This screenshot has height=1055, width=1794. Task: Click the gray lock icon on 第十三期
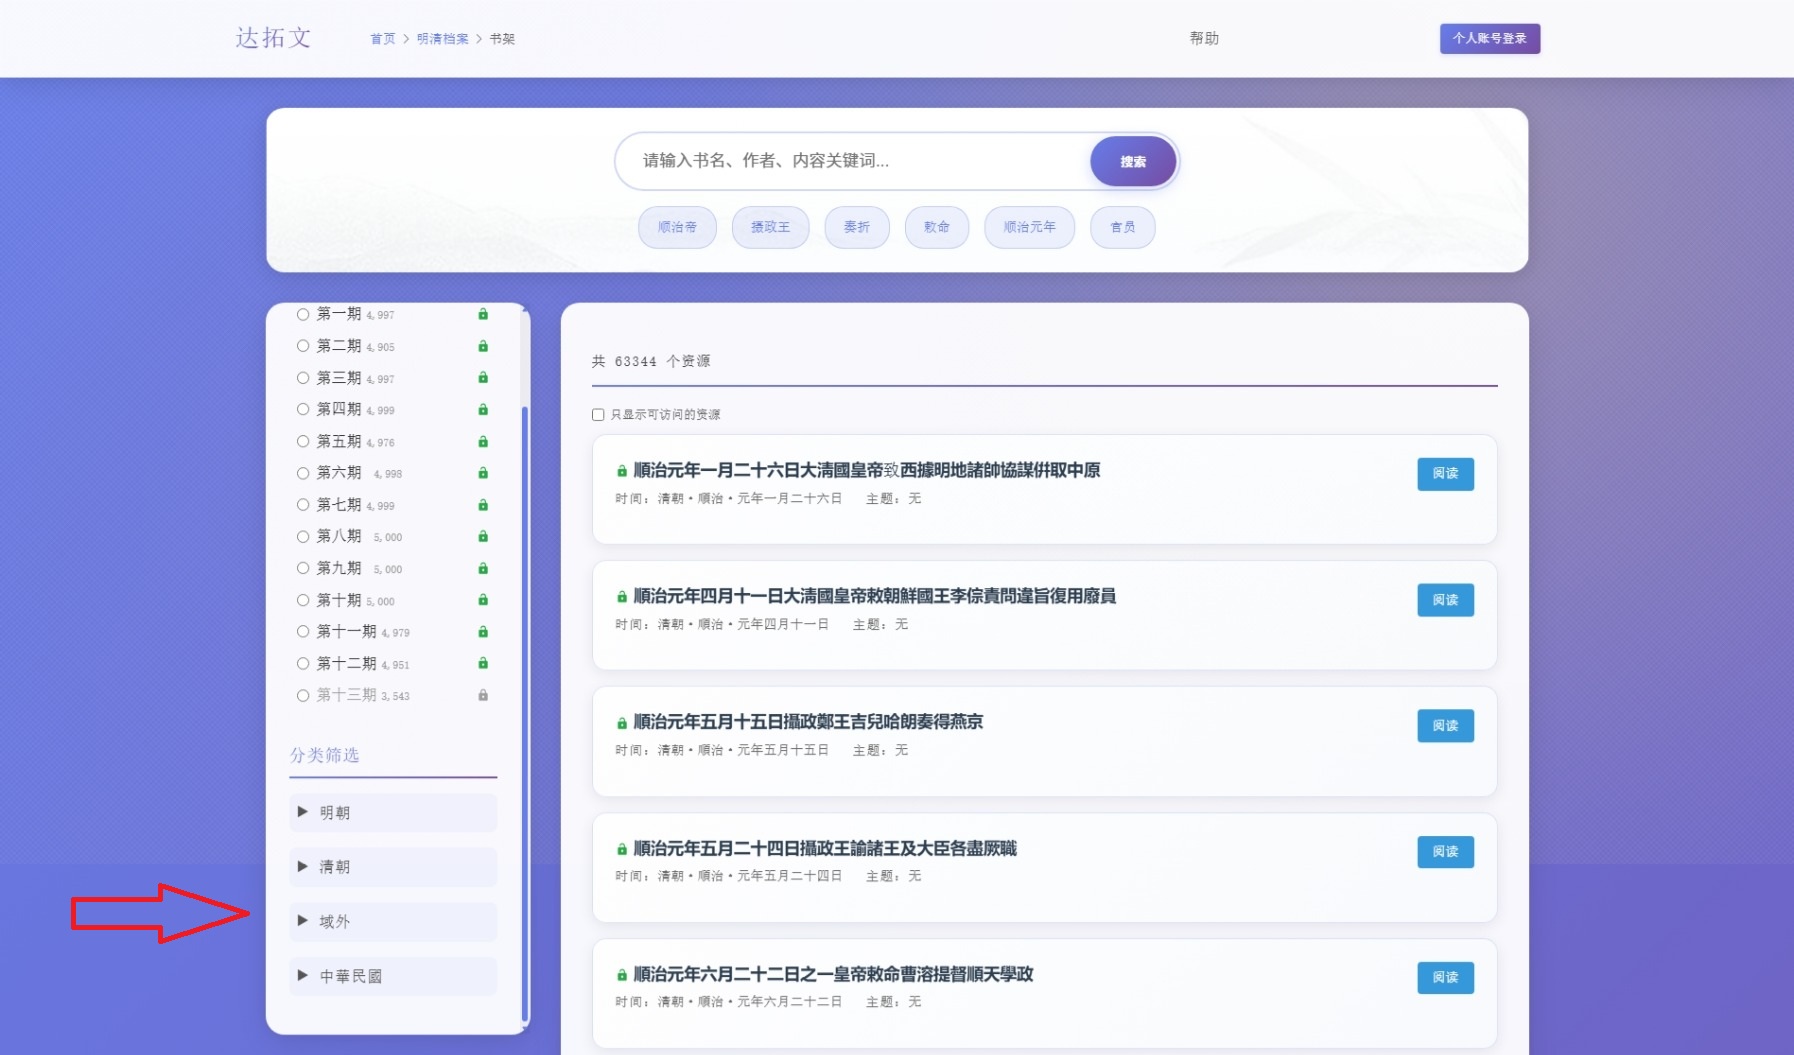[x=483, y=695]
